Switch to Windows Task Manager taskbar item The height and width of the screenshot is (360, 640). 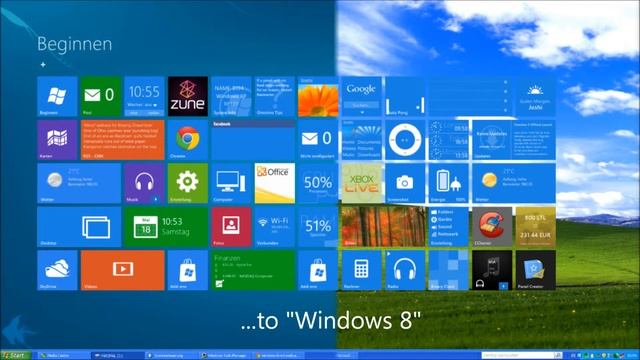[x=225, y=356]
